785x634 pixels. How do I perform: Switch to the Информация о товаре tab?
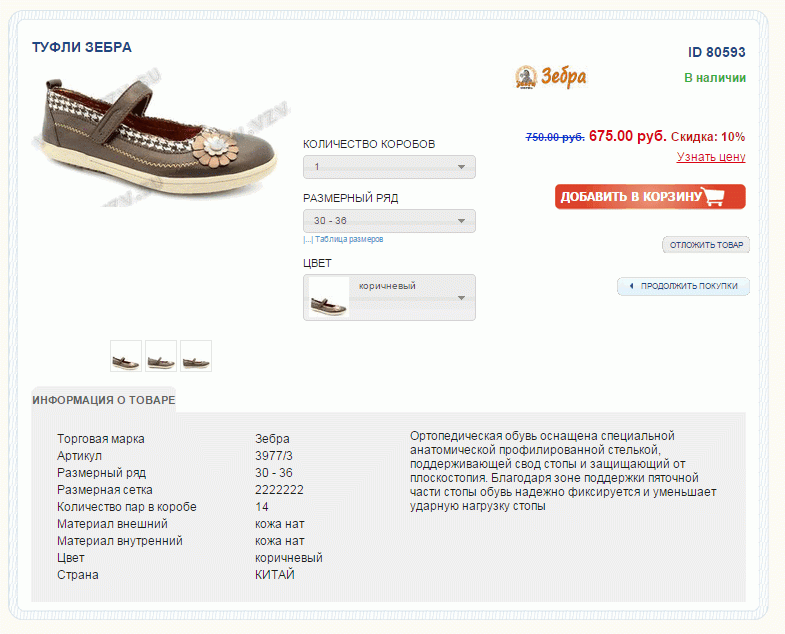pos(104,400)
